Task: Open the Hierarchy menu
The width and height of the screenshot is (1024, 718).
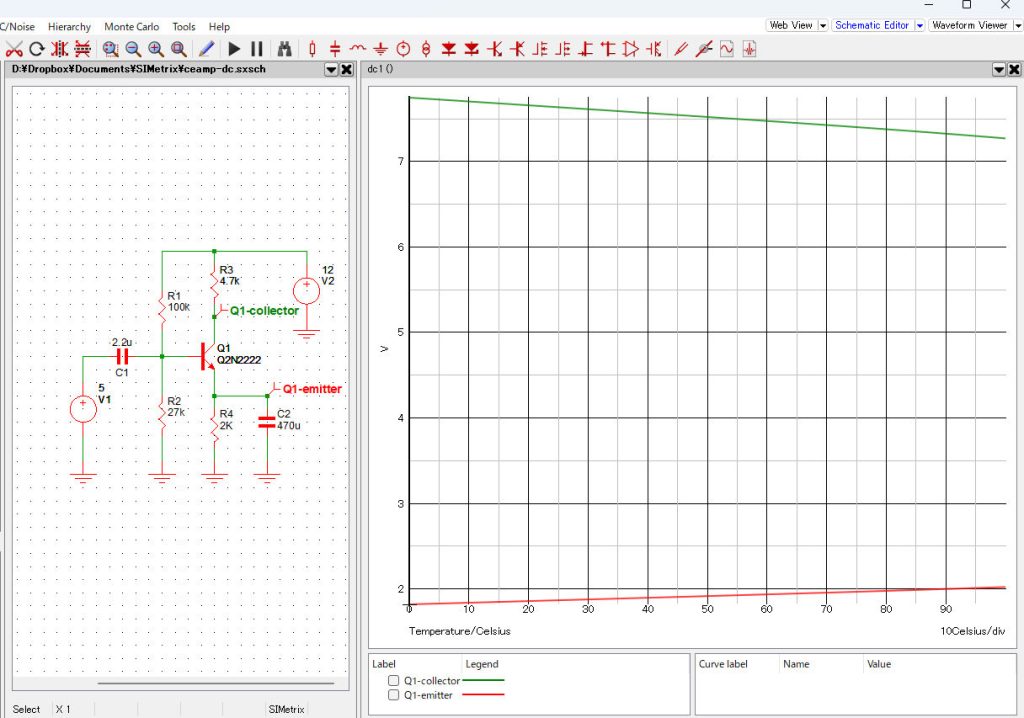Action: point(69,27)
